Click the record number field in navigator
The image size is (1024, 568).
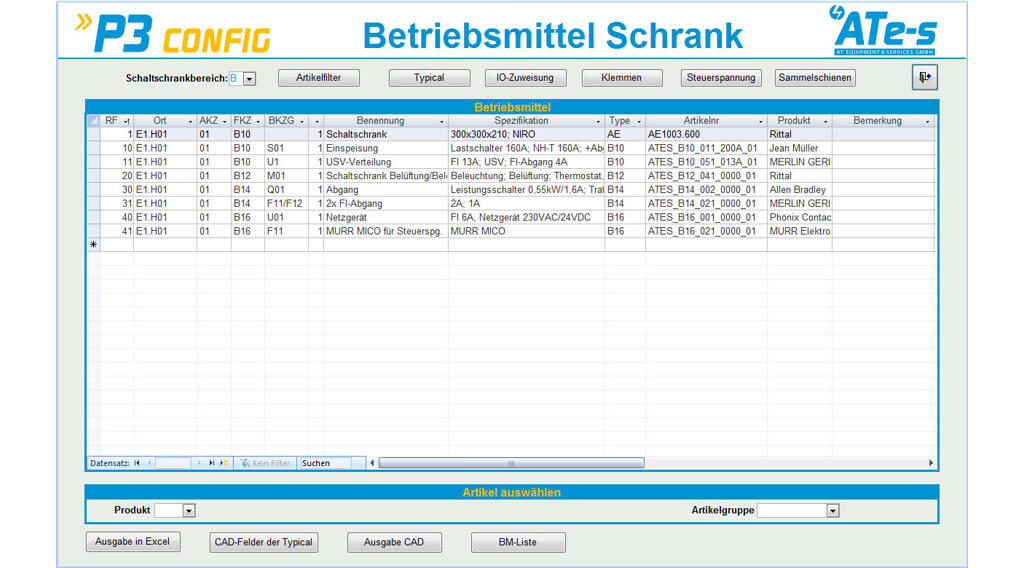click(x=173, y=463)
